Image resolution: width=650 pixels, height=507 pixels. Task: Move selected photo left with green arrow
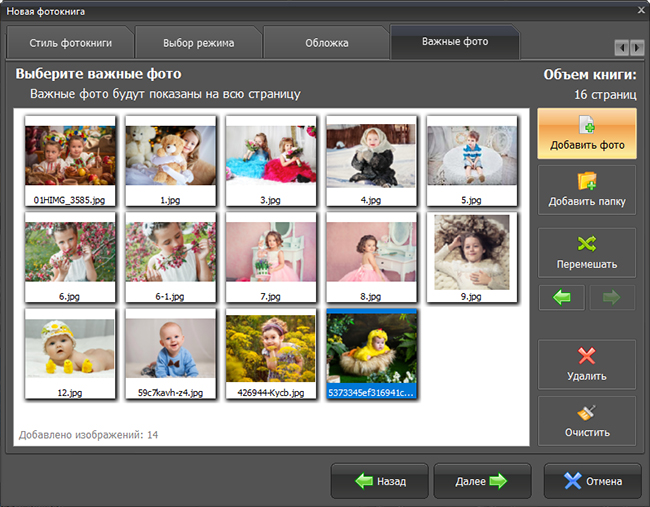click(x=562, y=297)
